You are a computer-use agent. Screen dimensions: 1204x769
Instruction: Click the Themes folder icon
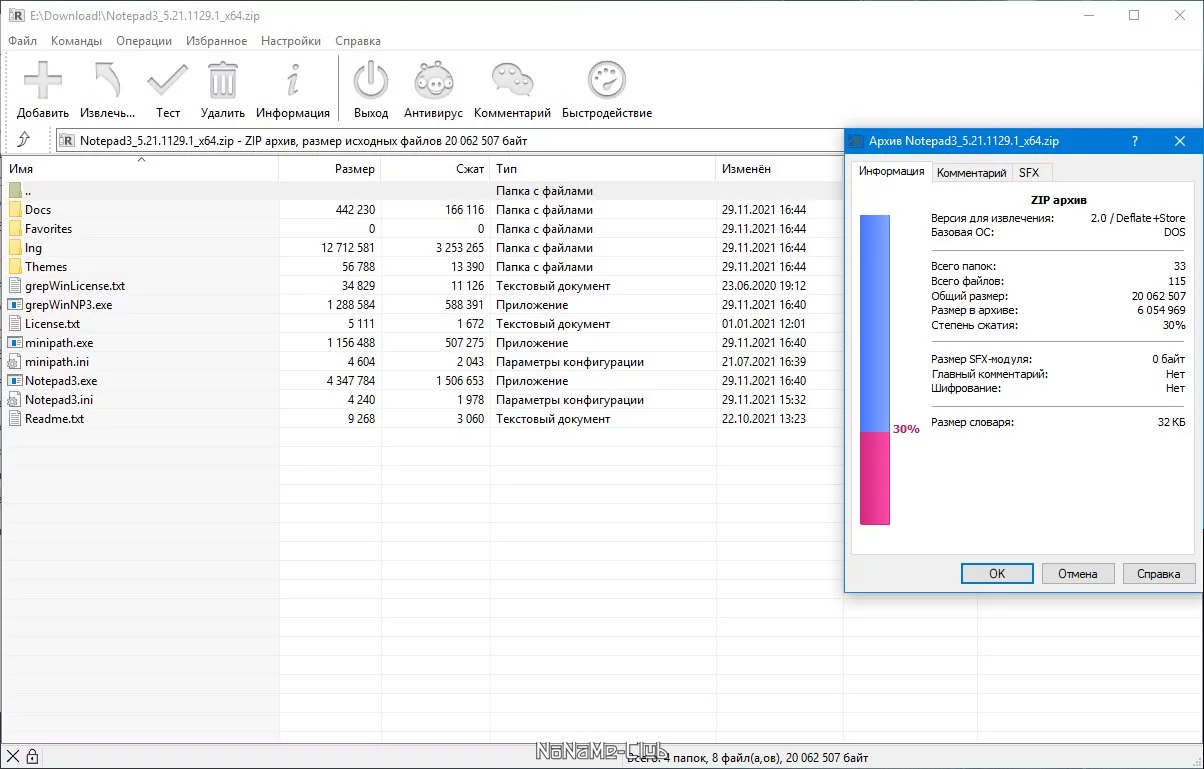tap(15, 267)
